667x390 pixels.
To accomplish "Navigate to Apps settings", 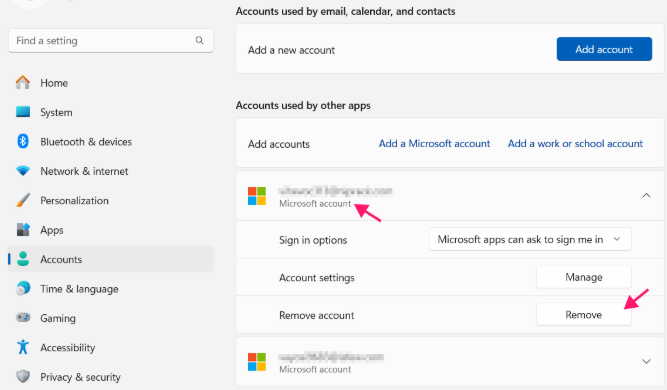I will coord(111,230).
